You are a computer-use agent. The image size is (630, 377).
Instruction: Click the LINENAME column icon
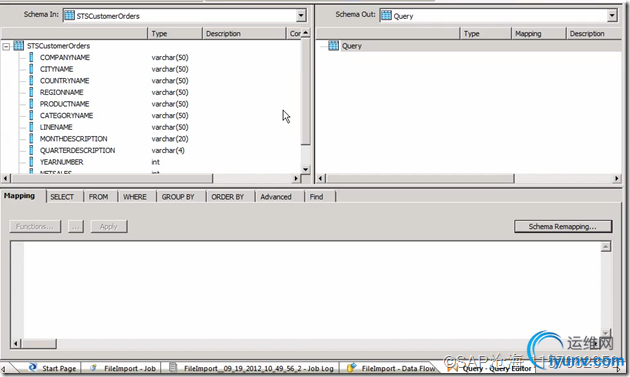(31, 127)
